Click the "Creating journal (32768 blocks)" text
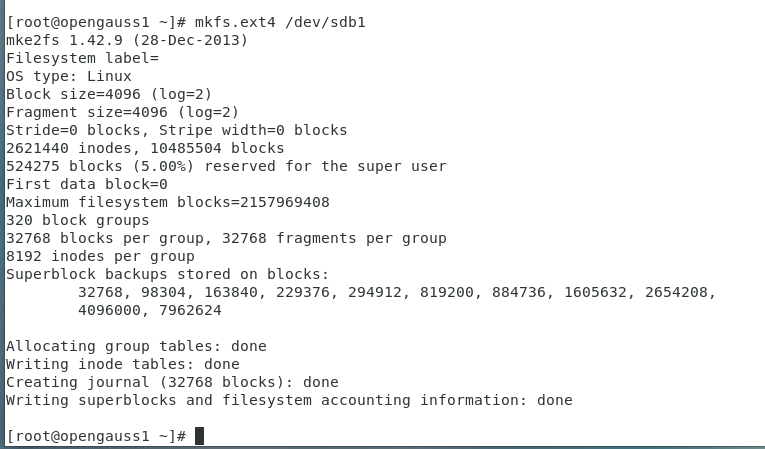Screen dimensions: 765x449 point(150,382)
